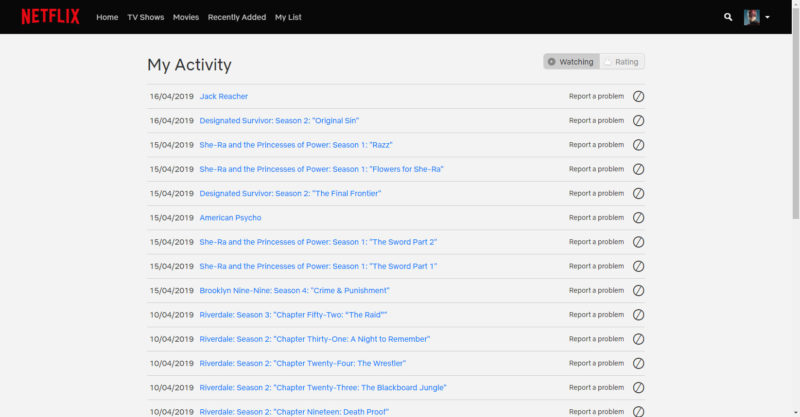Open the American Psycho title link
The image size is (800, 417).
point(230,217)
